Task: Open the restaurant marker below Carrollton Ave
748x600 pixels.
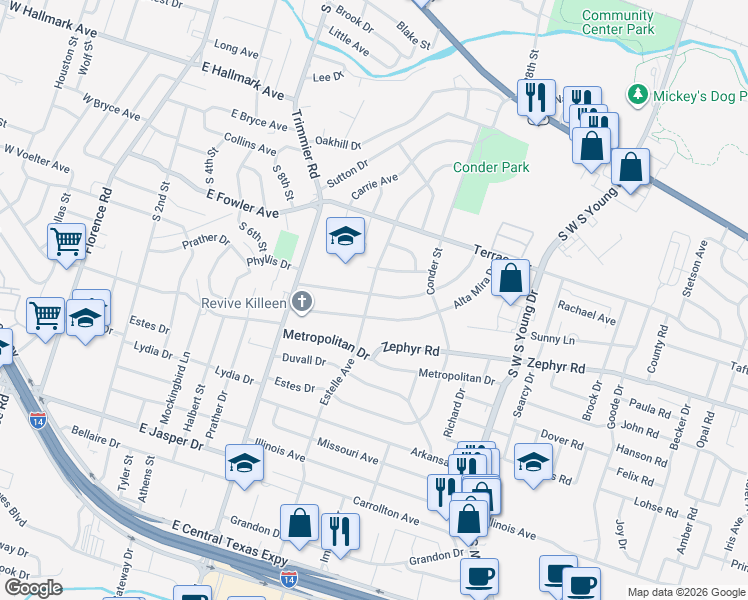Action: click(x=341, y=533)
